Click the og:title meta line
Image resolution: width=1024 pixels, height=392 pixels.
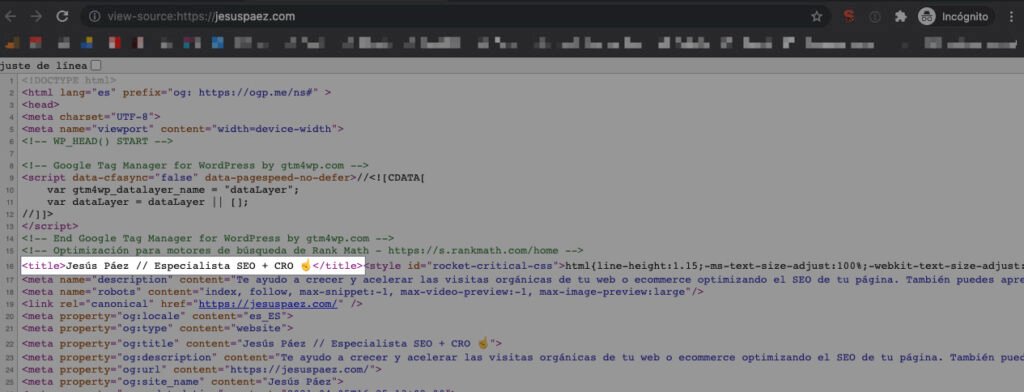point(262,344)
